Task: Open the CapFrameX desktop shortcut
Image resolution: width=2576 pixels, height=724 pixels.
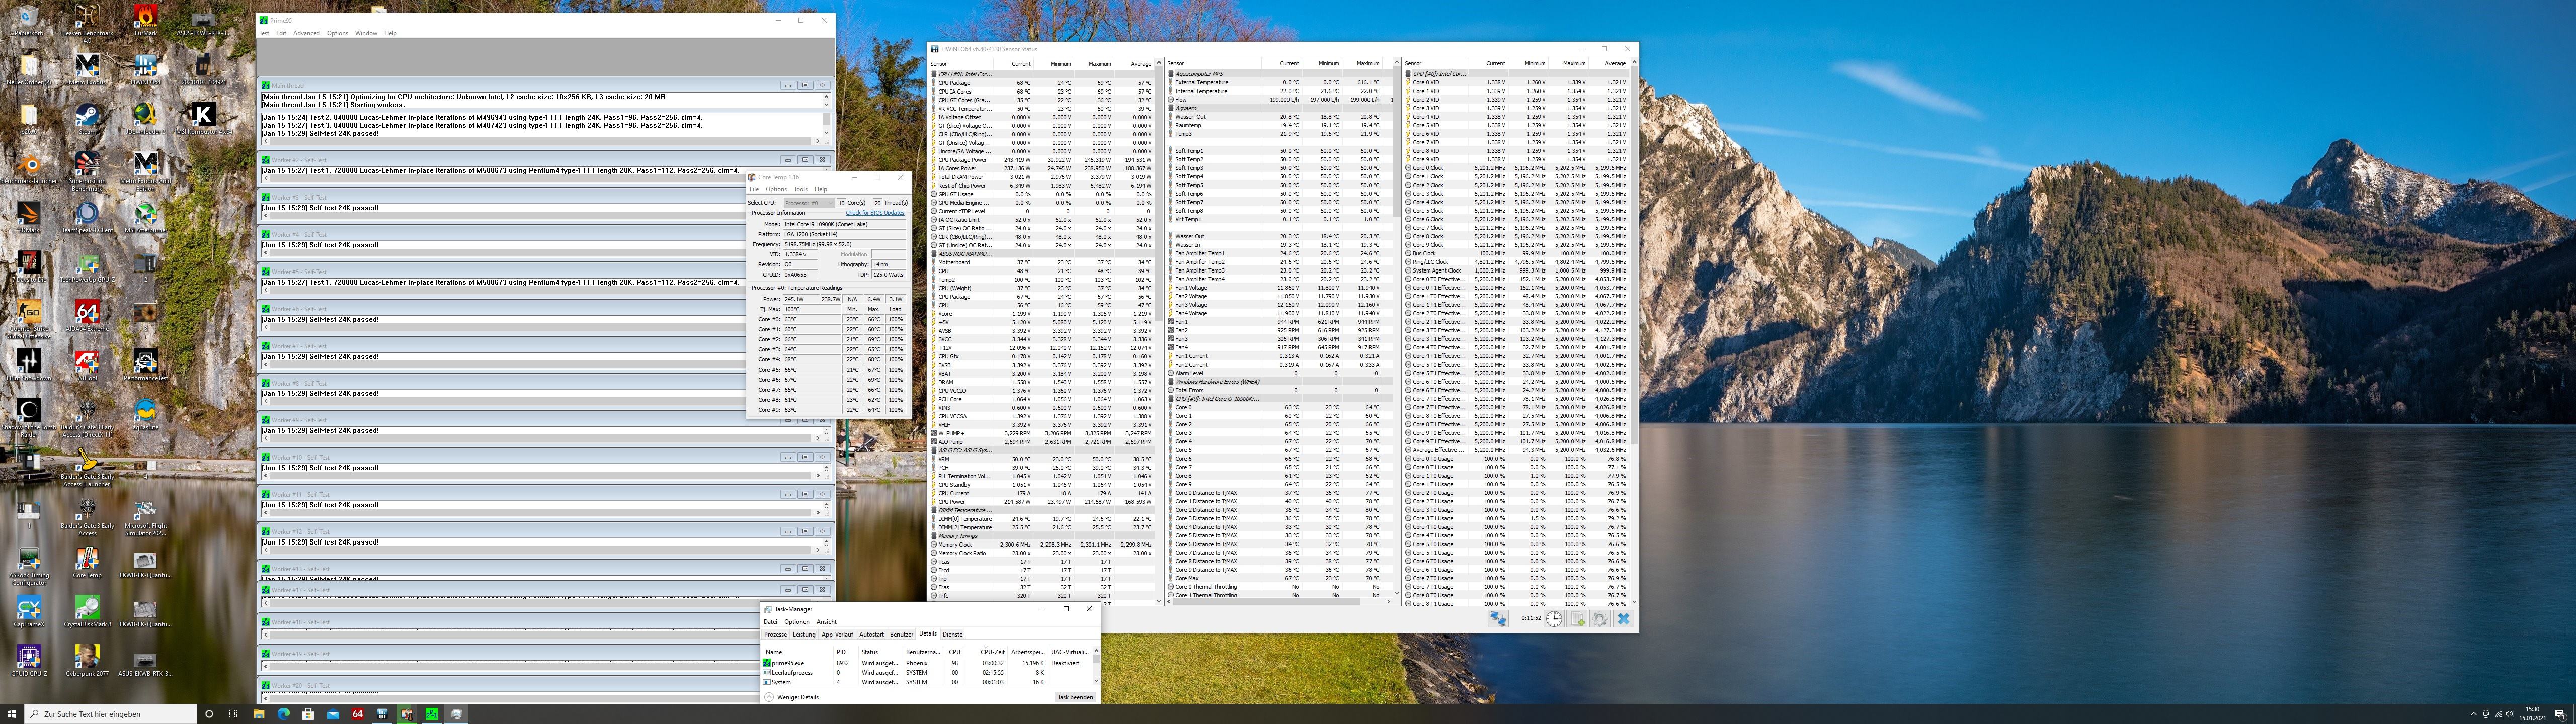Action: point(28,610)
